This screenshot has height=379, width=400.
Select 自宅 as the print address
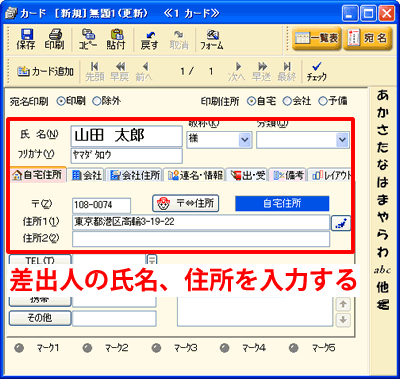coord(251,101)
